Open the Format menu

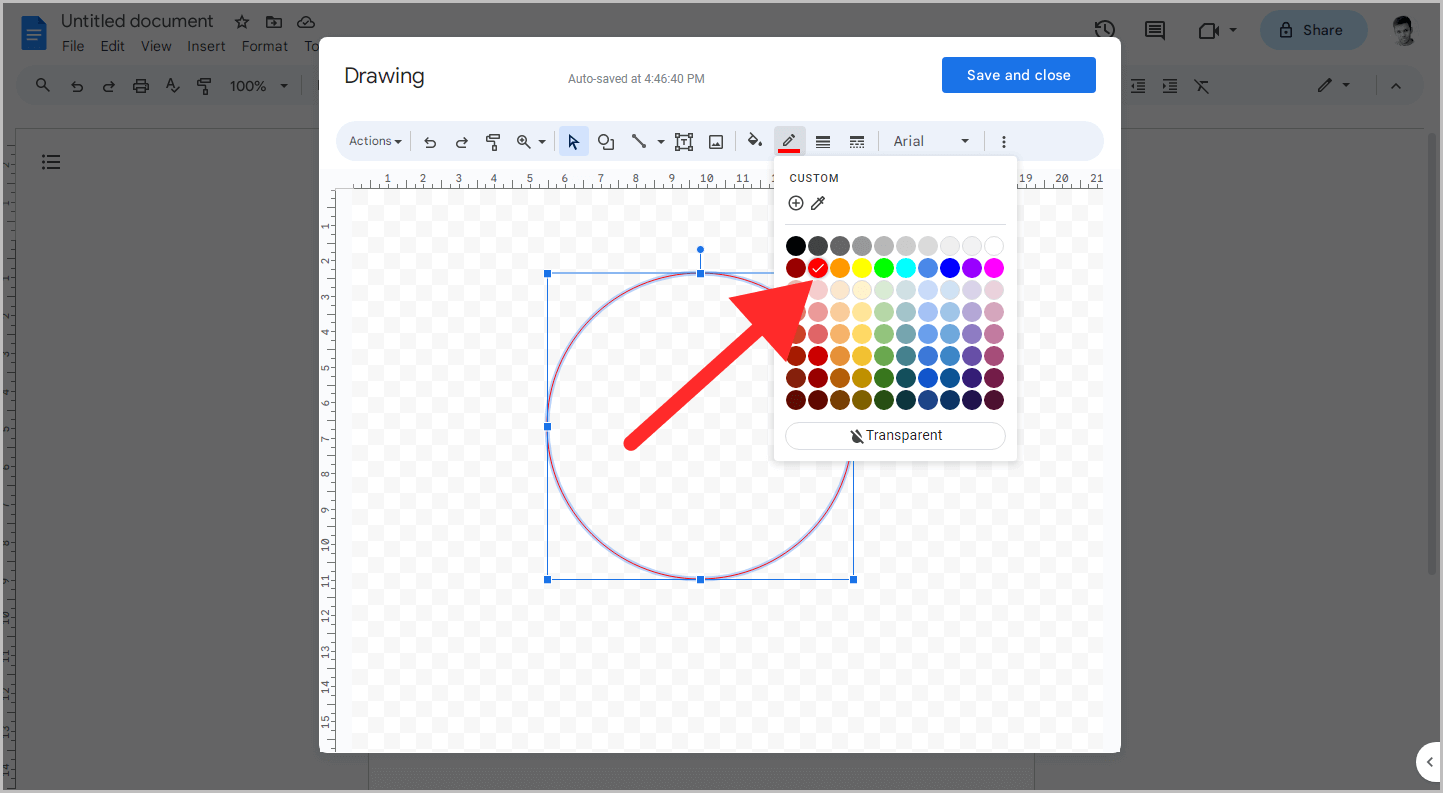(x=264, y=45)
